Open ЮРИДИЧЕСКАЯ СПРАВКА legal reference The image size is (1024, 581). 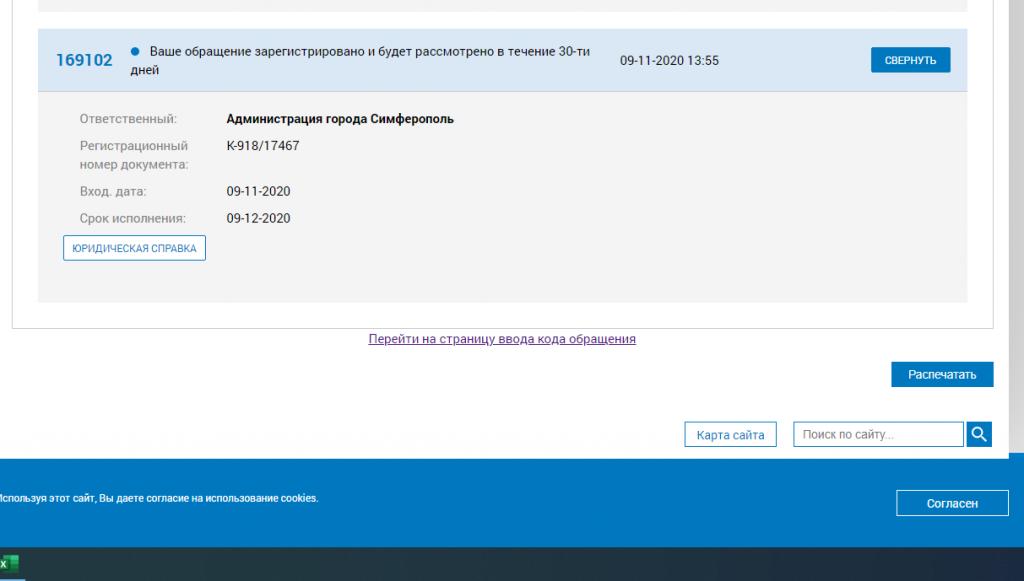(134, 248)
